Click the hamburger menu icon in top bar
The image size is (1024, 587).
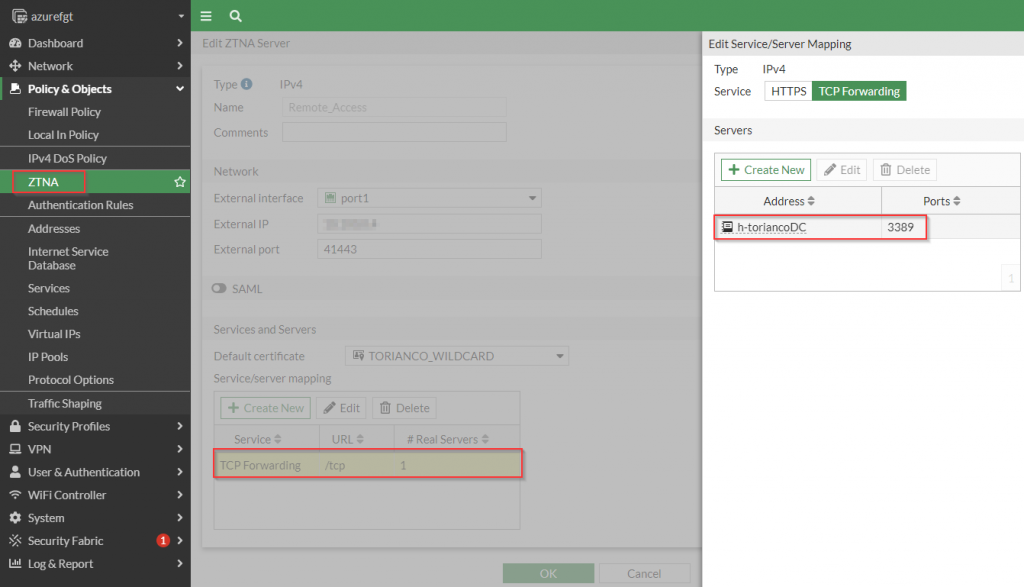(x=206, y=16)
